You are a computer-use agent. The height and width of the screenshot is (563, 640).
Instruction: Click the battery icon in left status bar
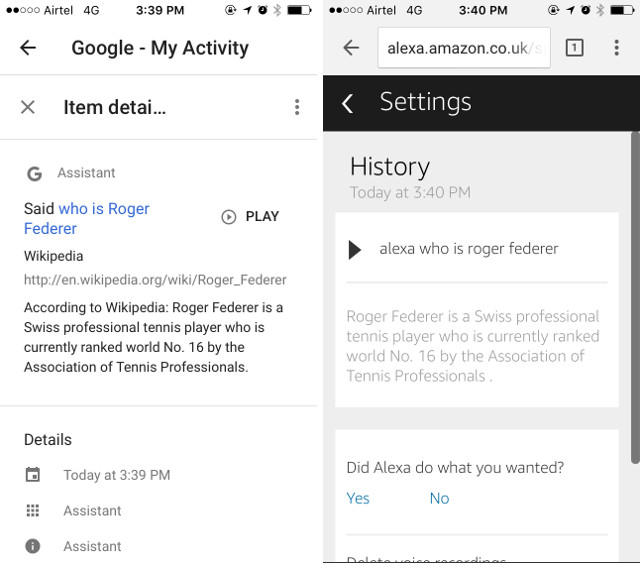(300, 10)
